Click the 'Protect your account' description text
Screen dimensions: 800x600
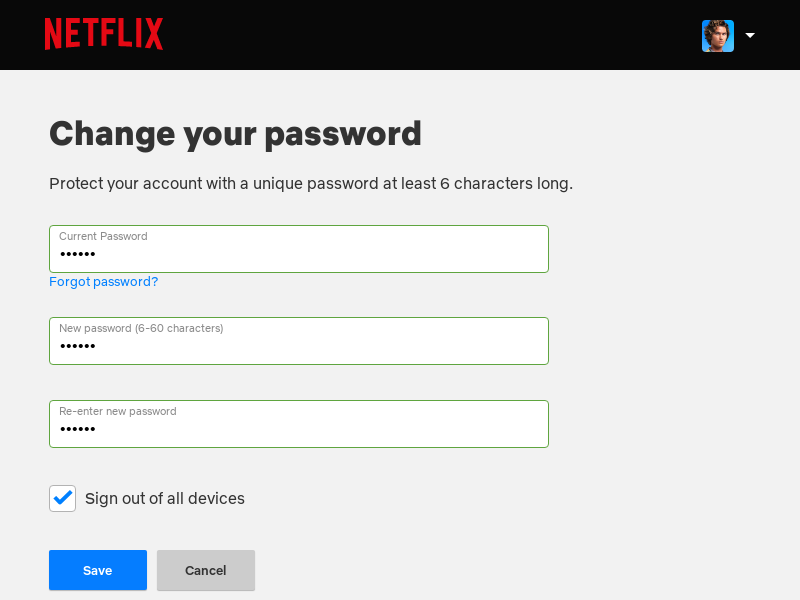pos(310,184)
